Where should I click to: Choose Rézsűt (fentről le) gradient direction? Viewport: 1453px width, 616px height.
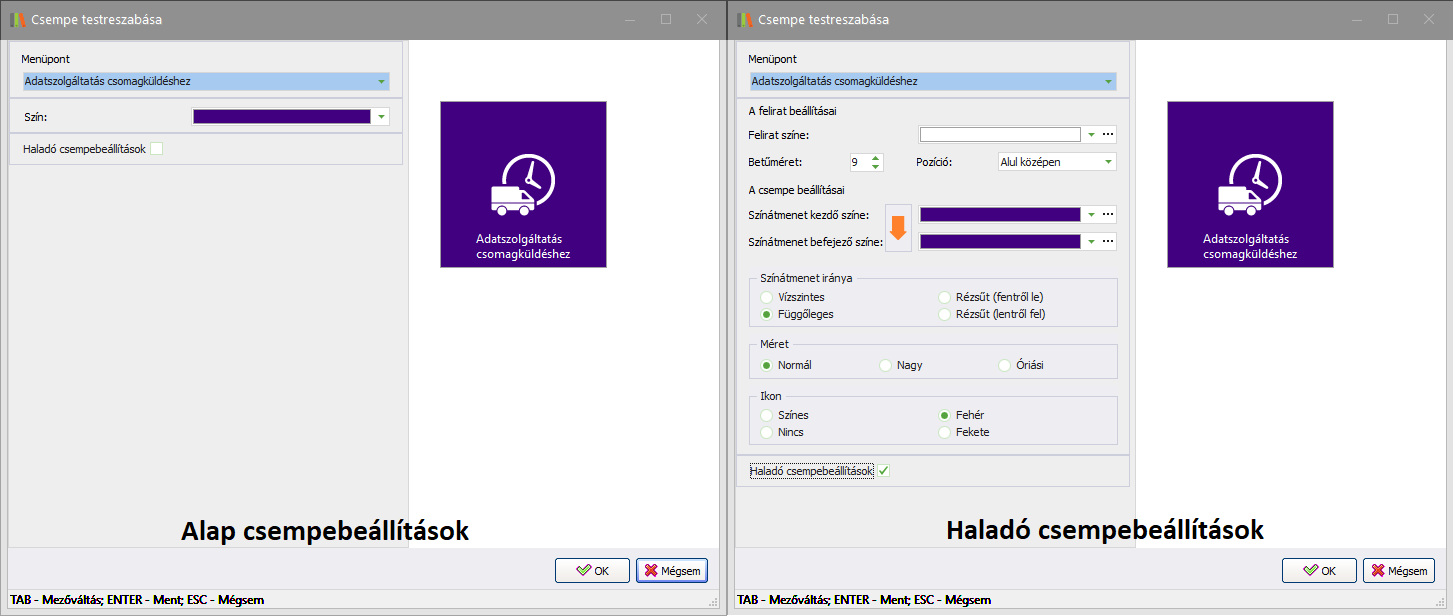coord(945,297)
